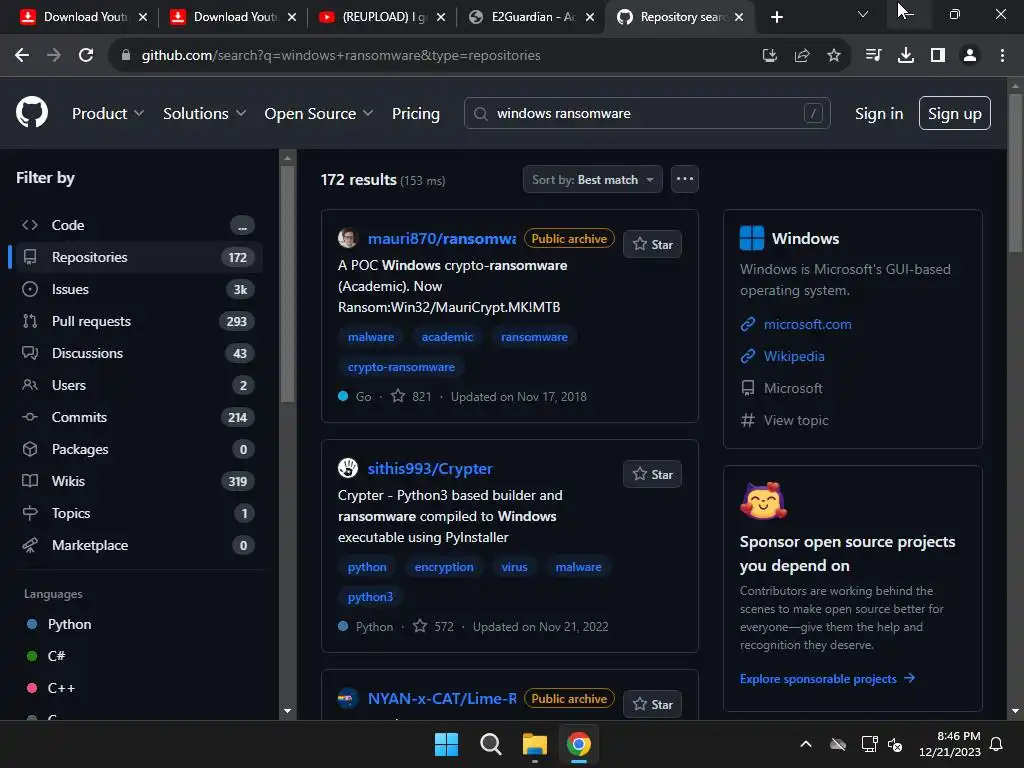Open the sithis993/Crypter repository
1024x768 pixels.
[x=430, y=469]
